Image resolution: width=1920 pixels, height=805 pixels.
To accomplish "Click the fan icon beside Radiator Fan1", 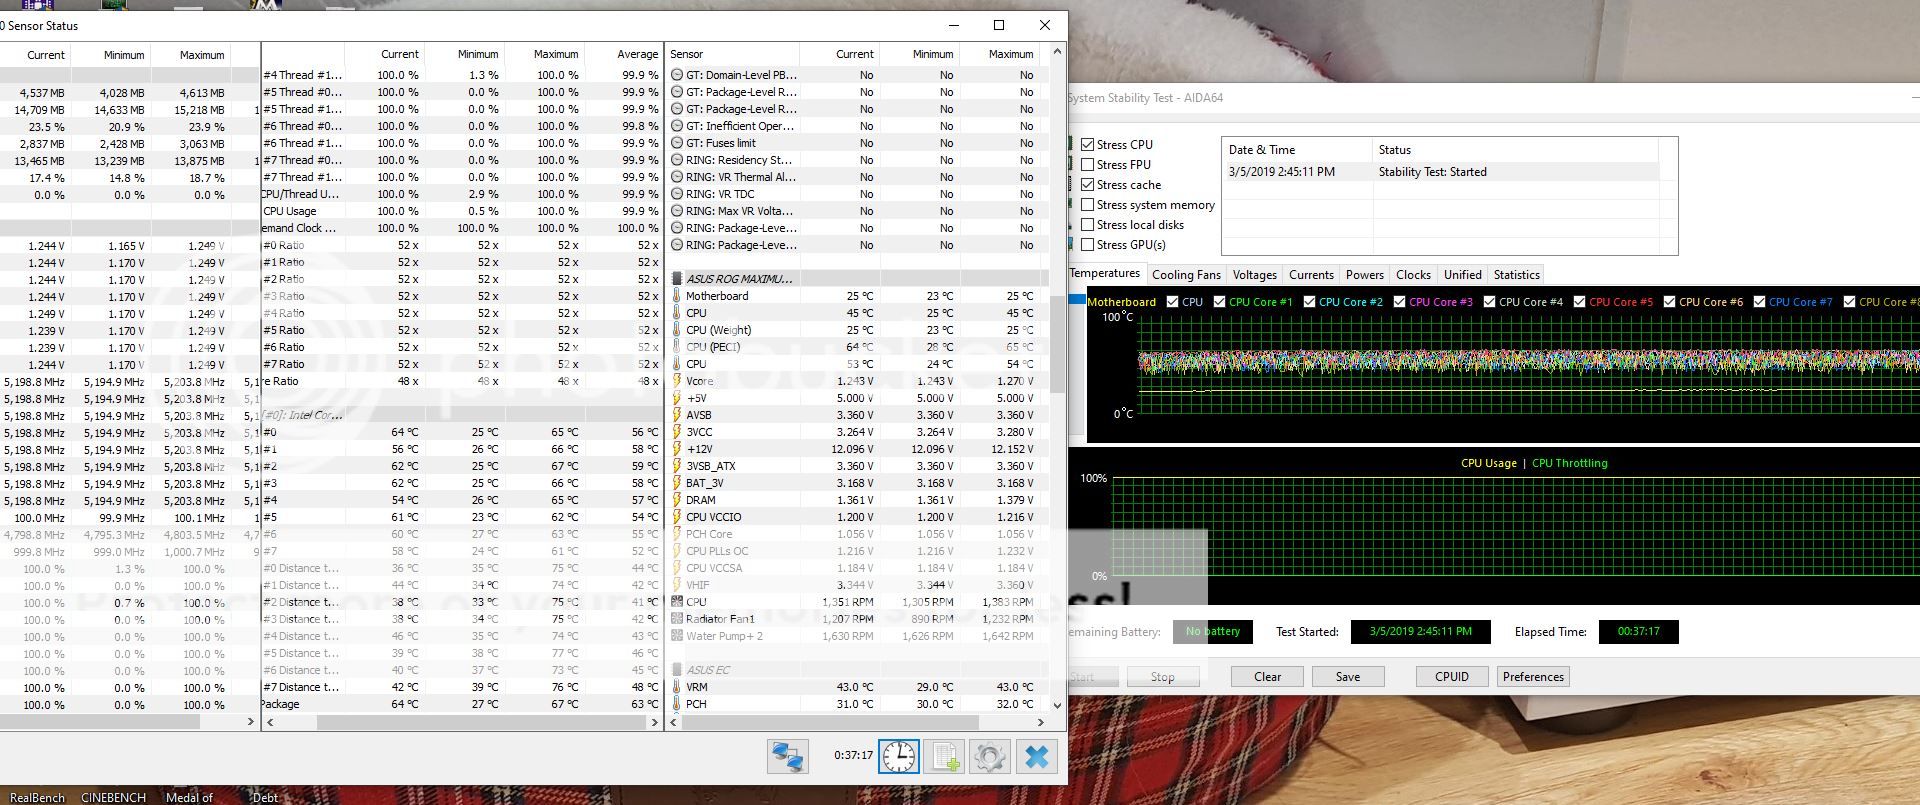I will tap(677, 619).
